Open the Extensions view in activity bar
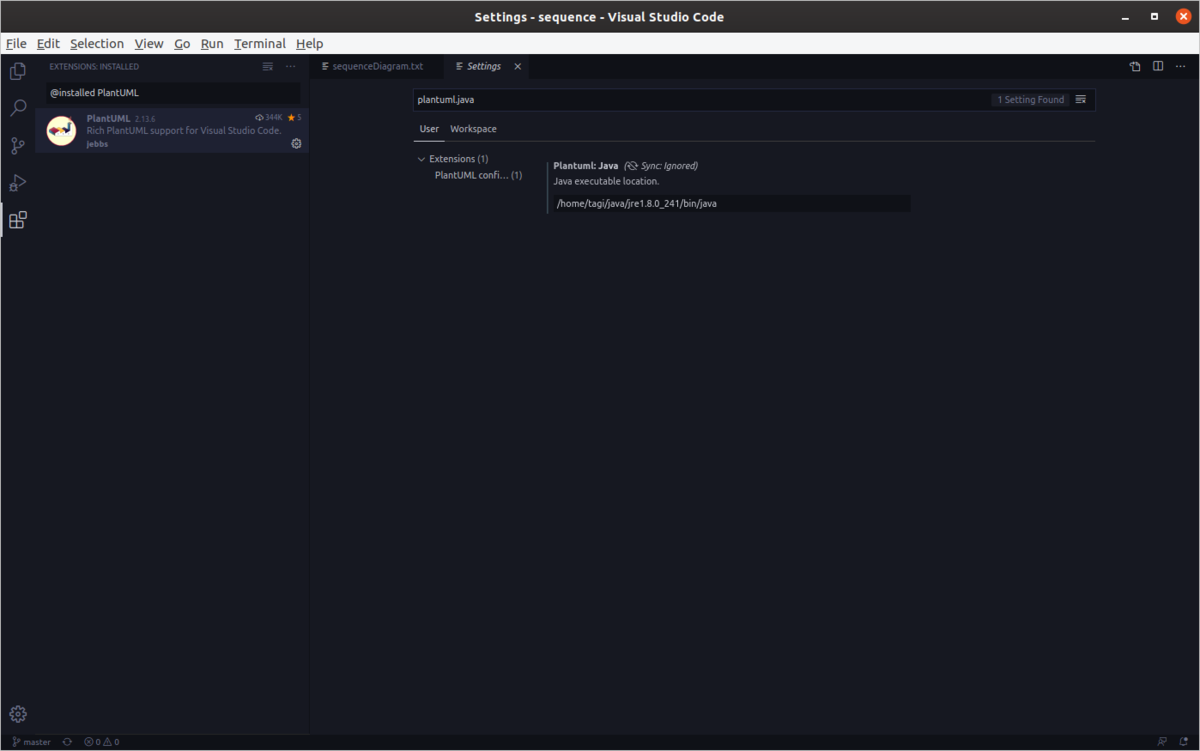 (x=18, y=220)
